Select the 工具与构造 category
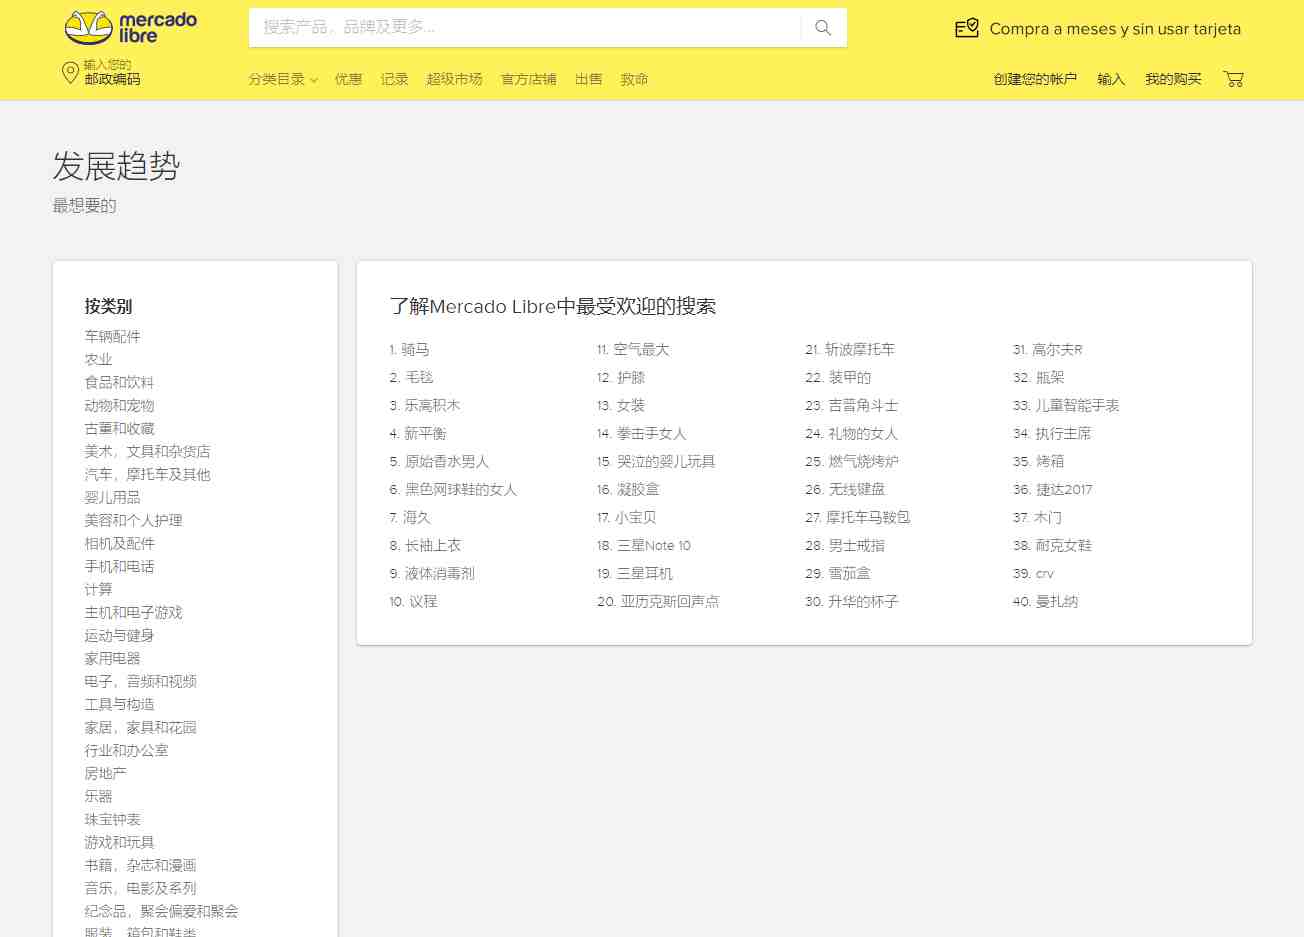Viewport: 1304px width, 937px height. coord(119,704)
